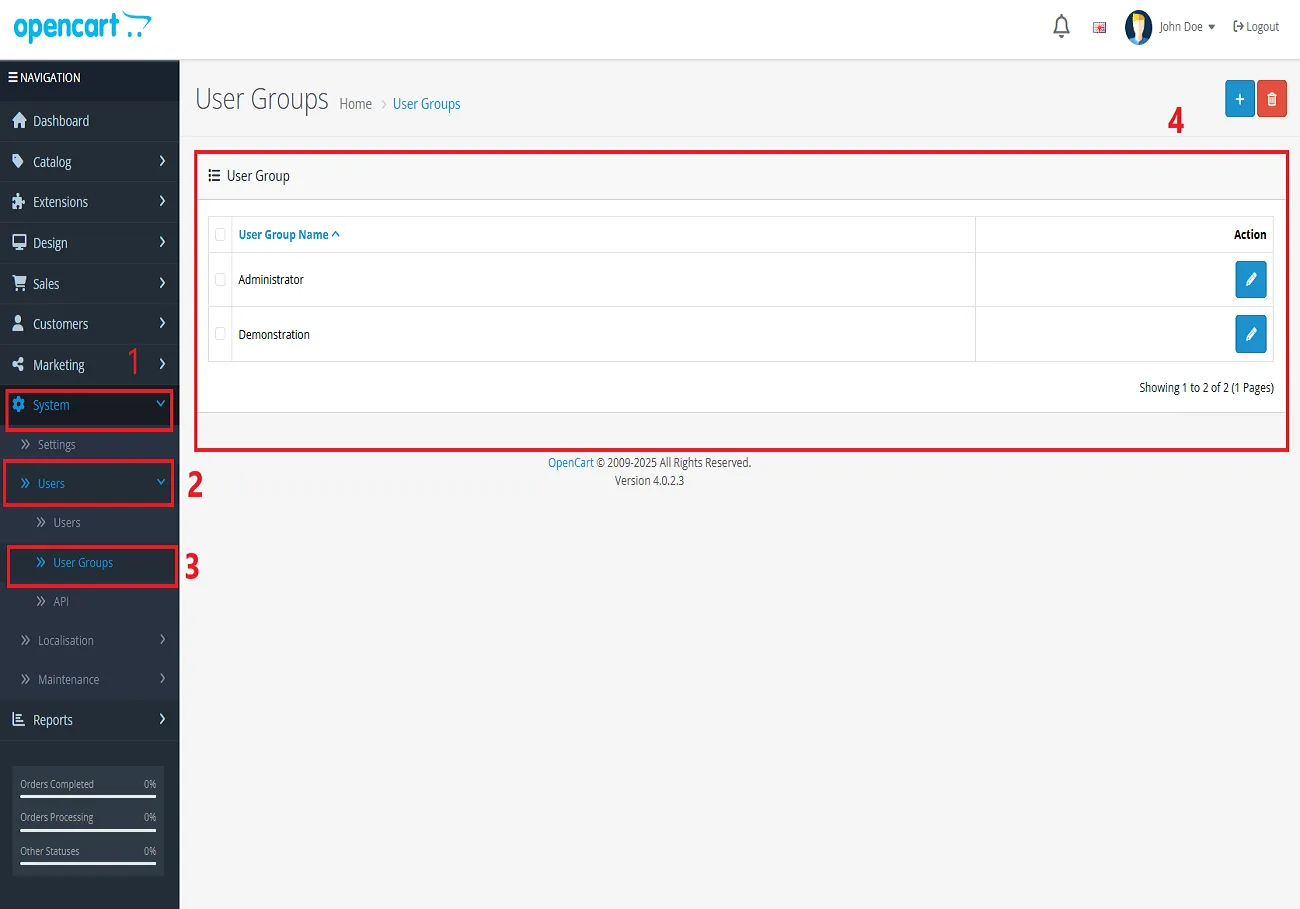This screenshot has height=909, width=1300.
Task: Click the language flag icon in header
Action: click(x=1099, y=28)
